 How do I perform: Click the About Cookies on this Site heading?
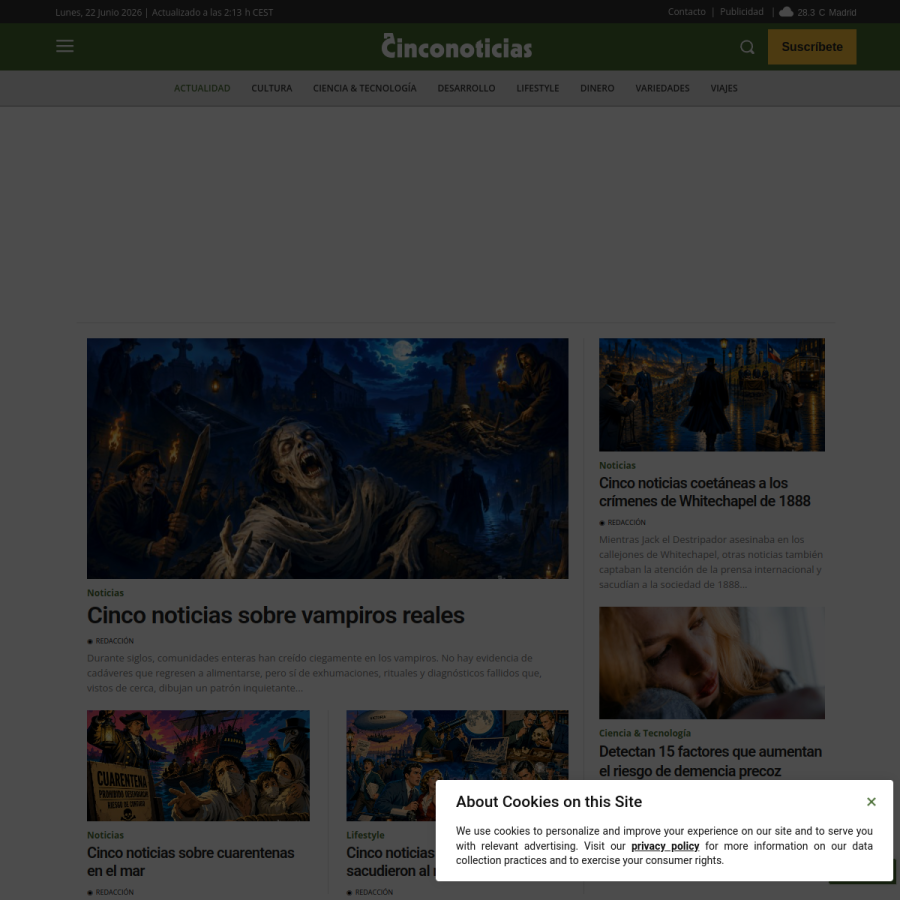click(x=549, y=802)
